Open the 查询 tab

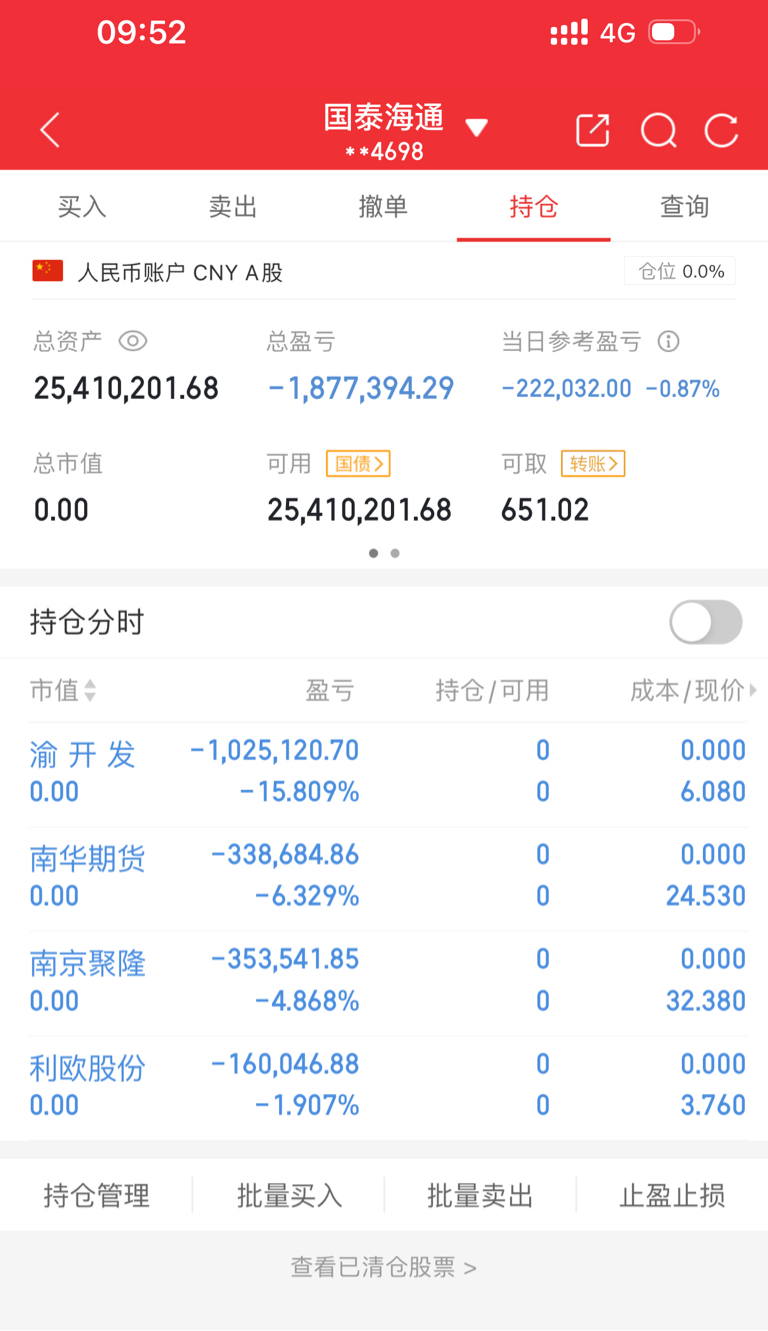(x=685, y=206)
